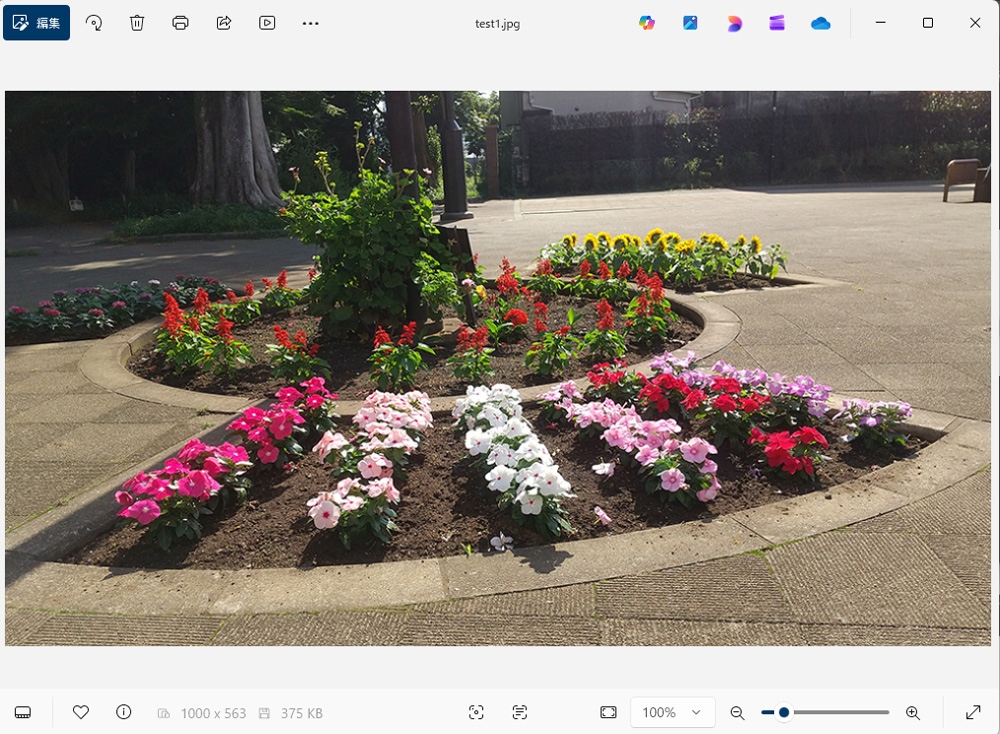Viewport: 1000px width, 734px height.
Task: Show file info with the info icon
Action: pyautogui.click(x=124, y=712)
